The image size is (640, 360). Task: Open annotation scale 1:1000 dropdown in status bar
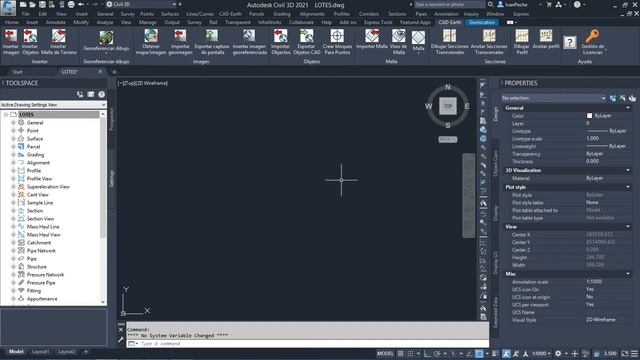pyautogui.click(x=541, y=353)
